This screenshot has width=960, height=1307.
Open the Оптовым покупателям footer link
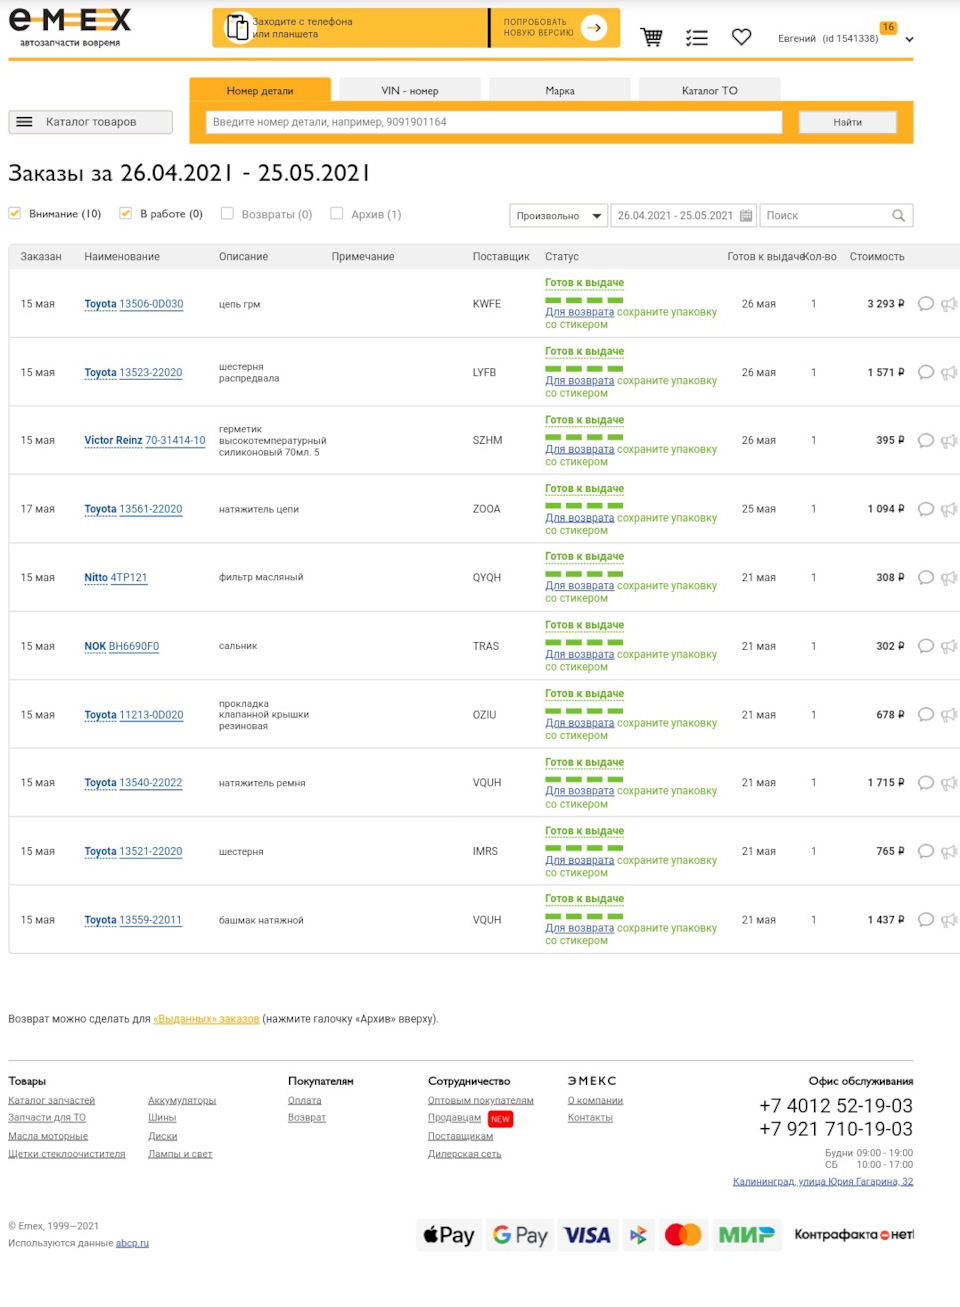coord(481,1100)
